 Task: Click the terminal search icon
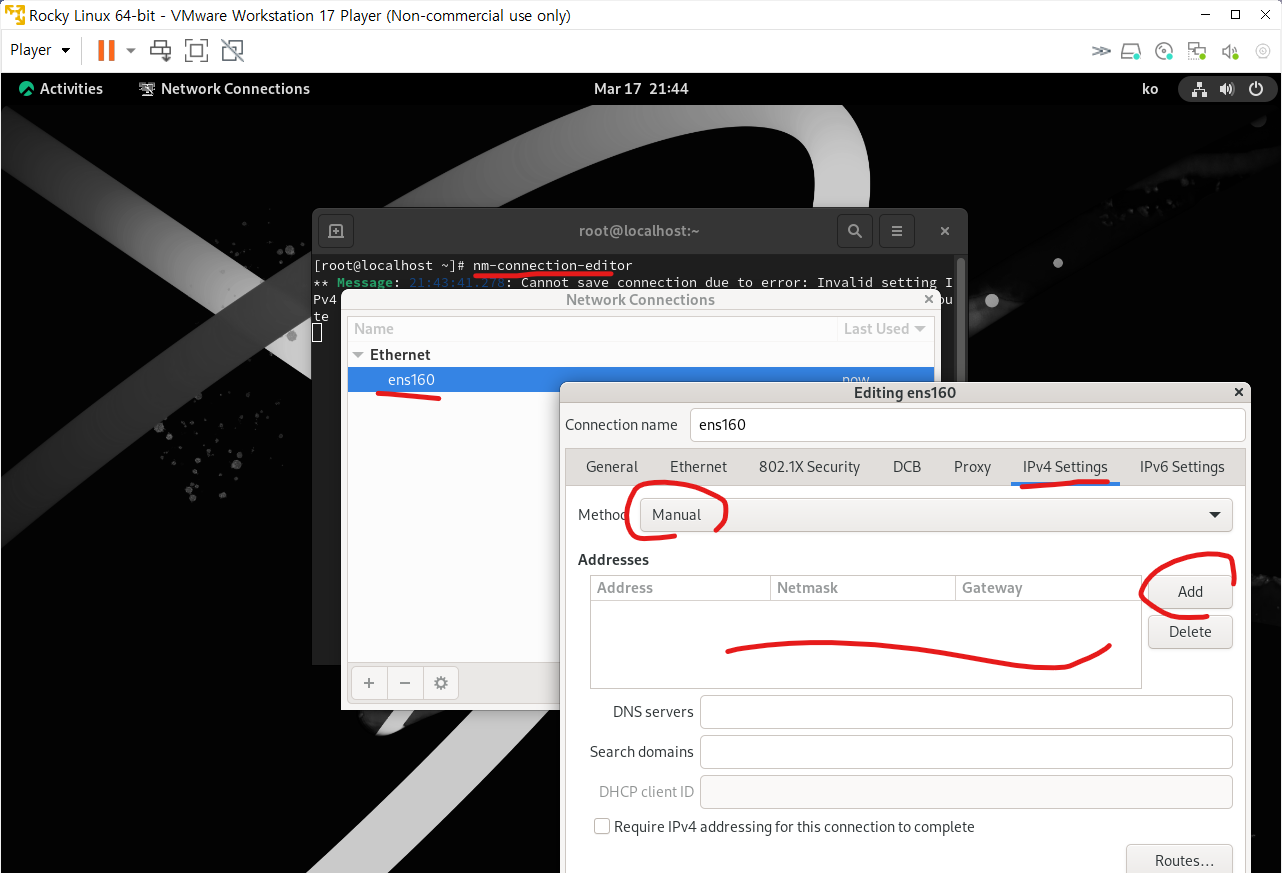point(854,230)
